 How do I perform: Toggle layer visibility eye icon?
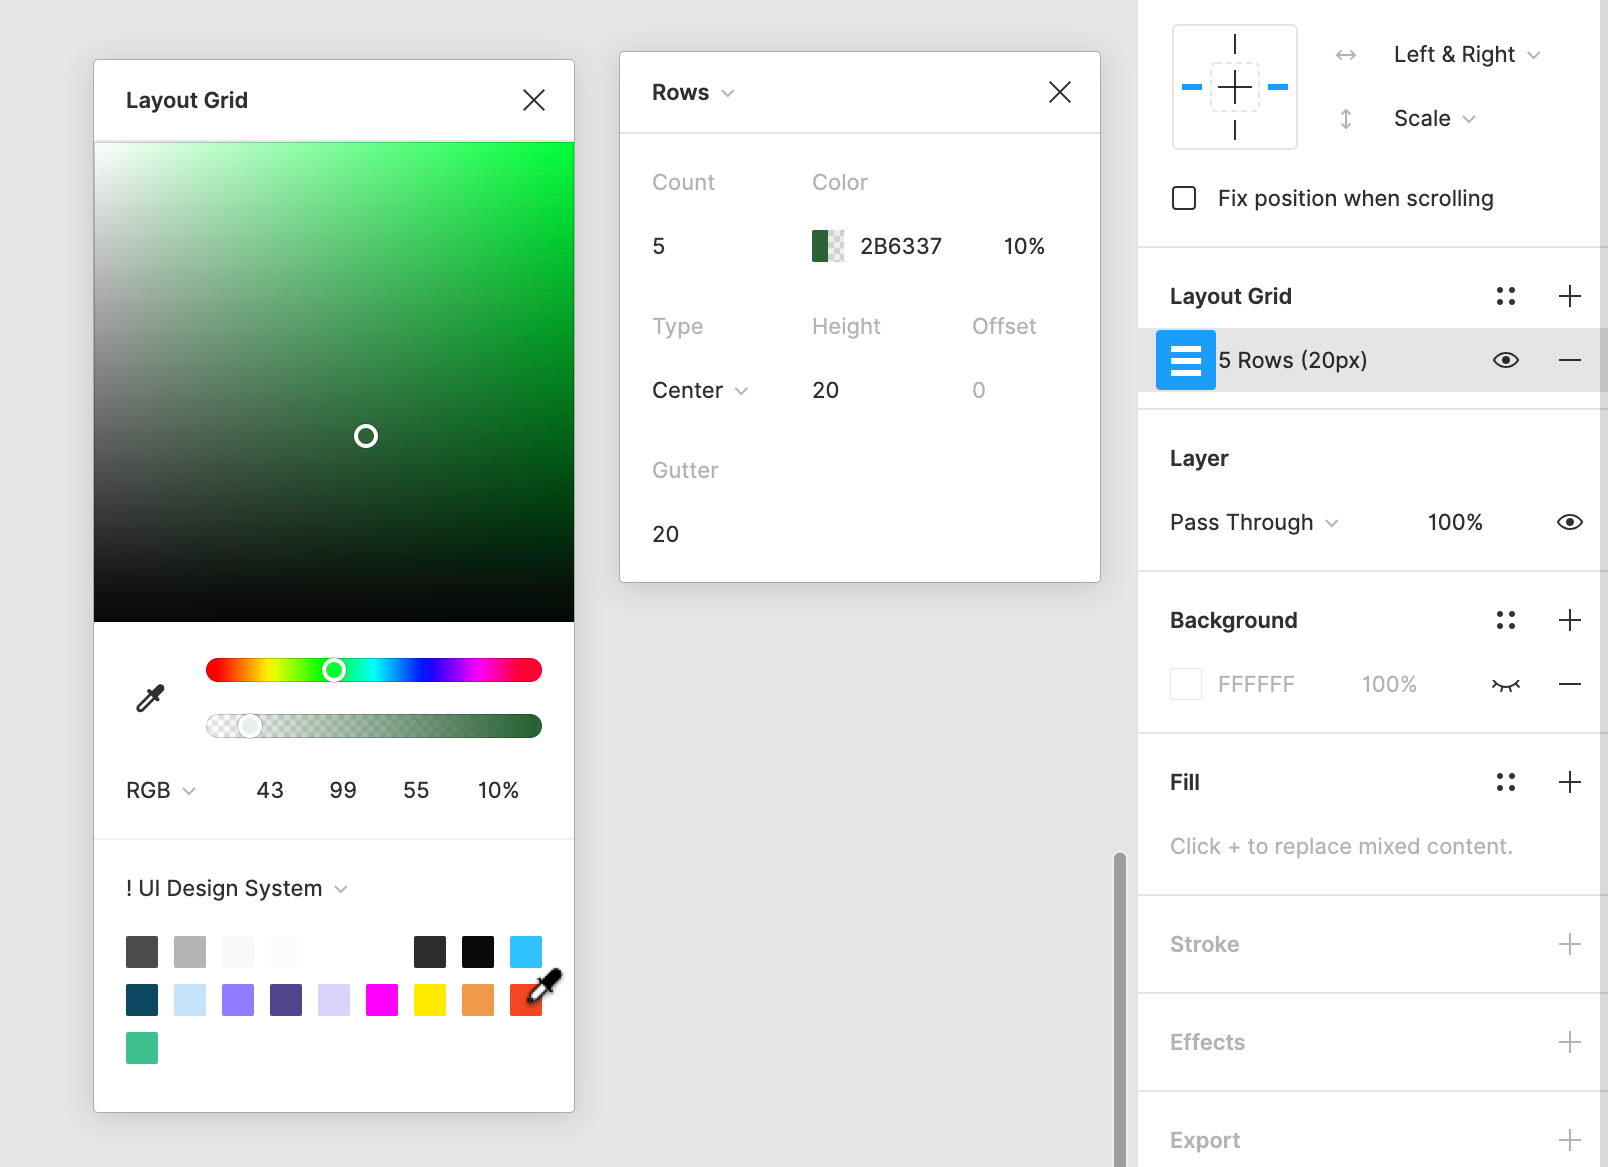[x=1570, y=522]
